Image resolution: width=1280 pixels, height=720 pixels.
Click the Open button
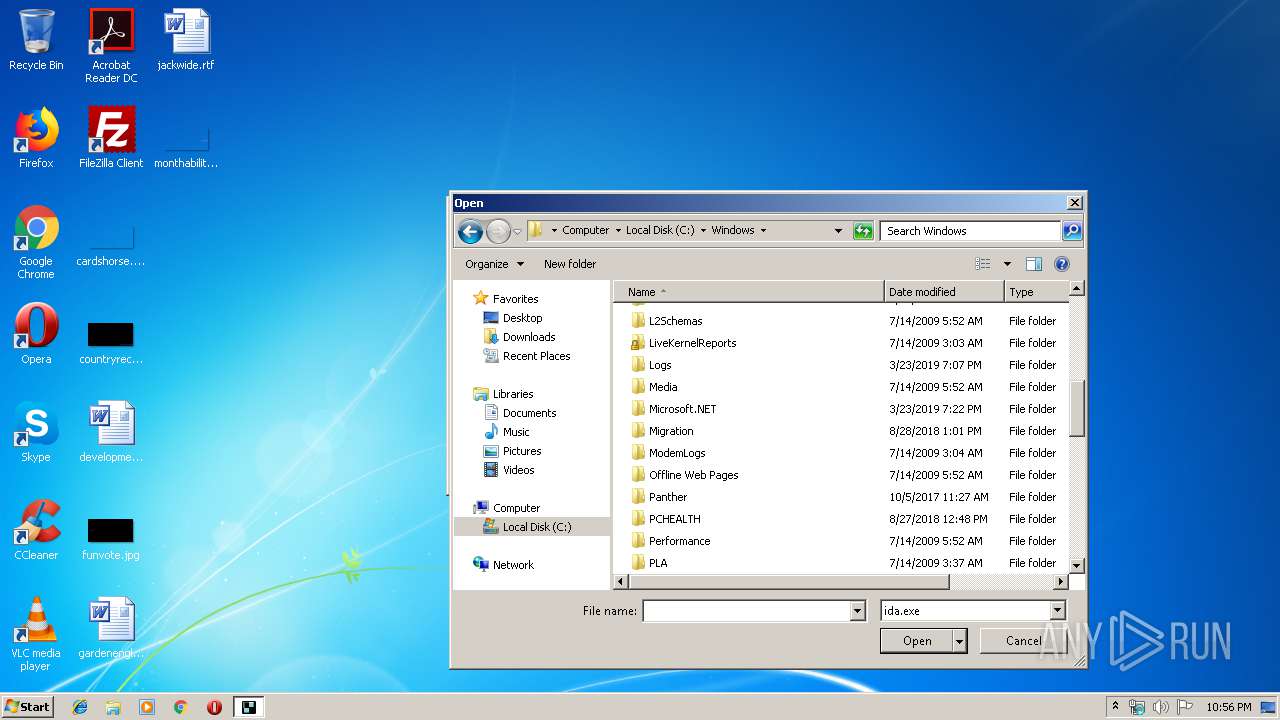(x=917, y=641)
